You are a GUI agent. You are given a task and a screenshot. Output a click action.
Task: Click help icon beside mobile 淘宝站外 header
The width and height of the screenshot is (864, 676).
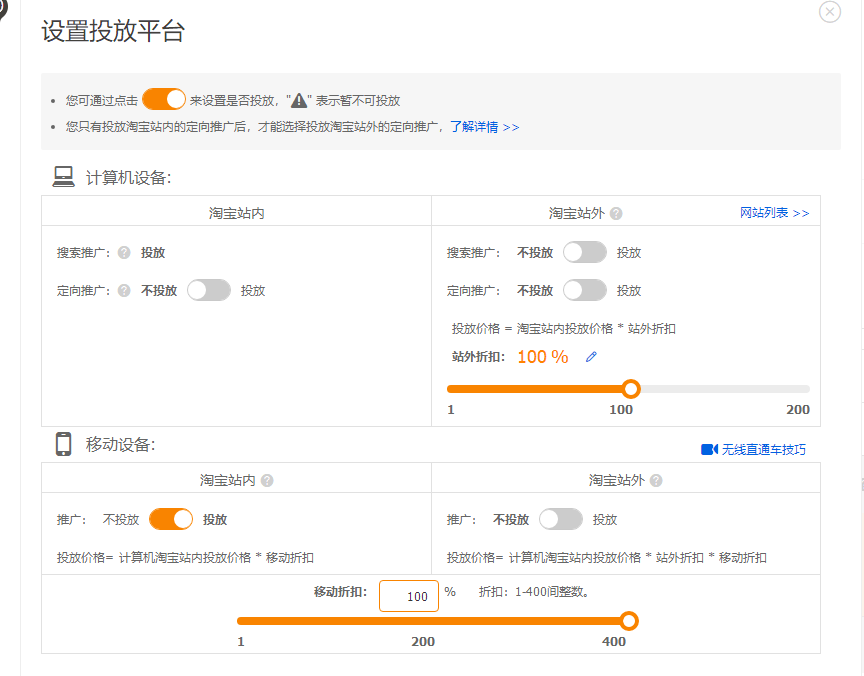(656, 481)
